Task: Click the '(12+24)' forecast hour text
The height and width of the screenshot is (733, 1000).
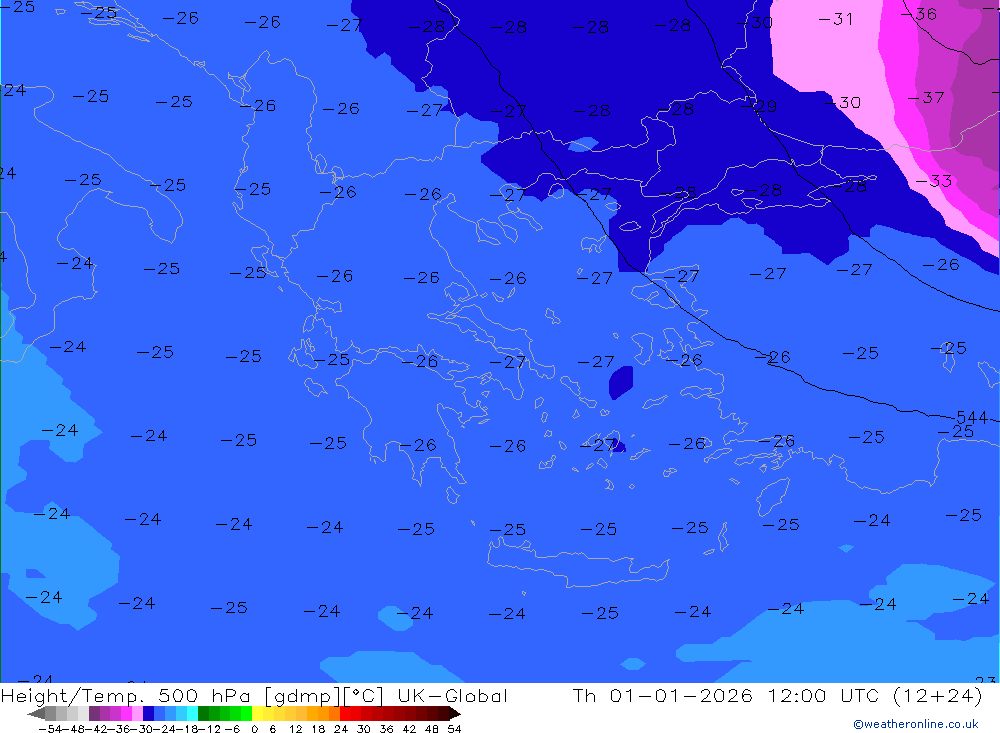Action: pos(938,695)
